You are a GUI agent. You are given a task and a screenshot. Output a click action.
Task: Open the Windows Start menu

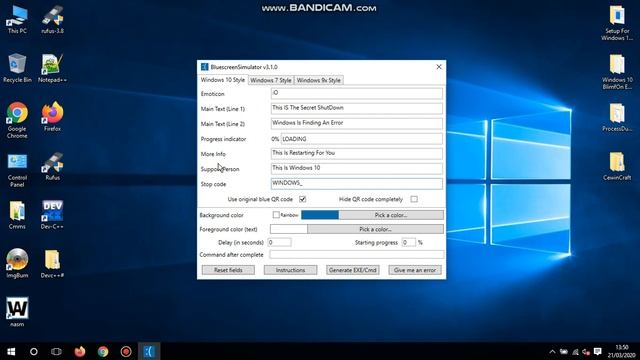pyautogui.click(x=11, y=351)
